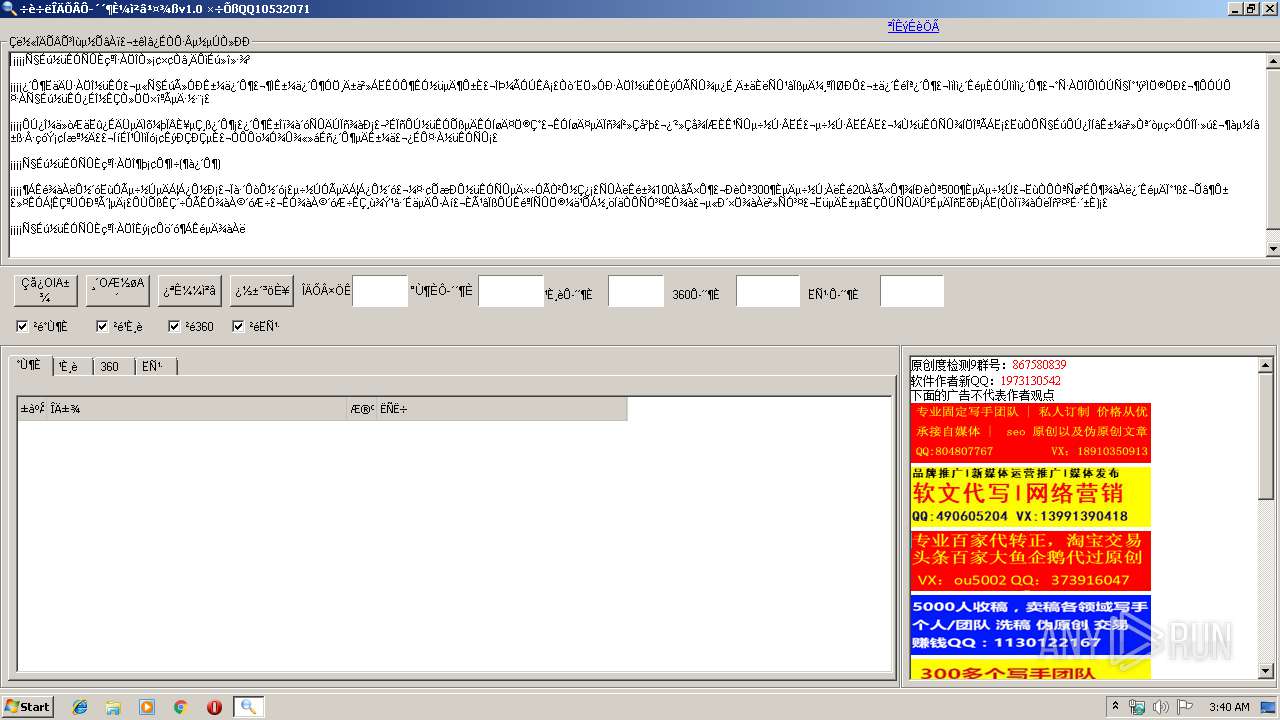Launch Google Chrome from the taskbar
Viewport: 1280px width, 720px height.
pos(180,707)
